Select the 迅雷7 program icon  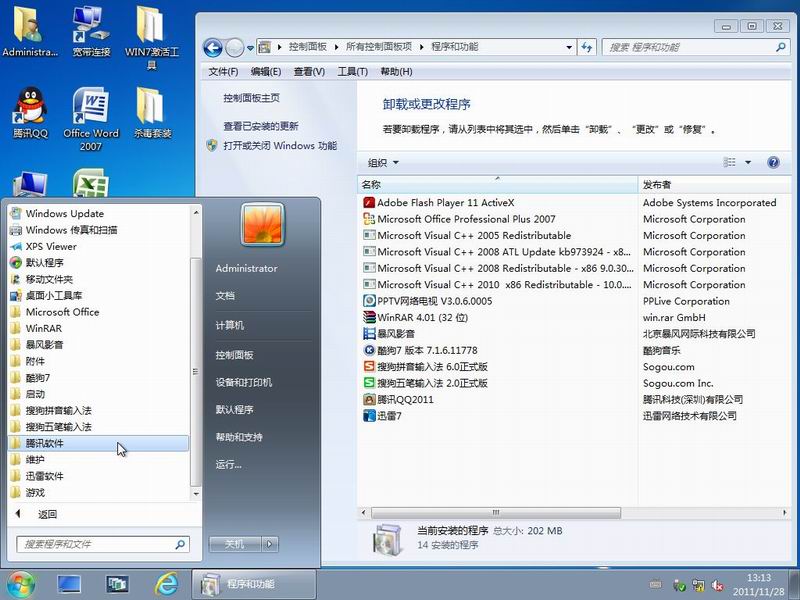pyautogui.click(x=369, y=416)
